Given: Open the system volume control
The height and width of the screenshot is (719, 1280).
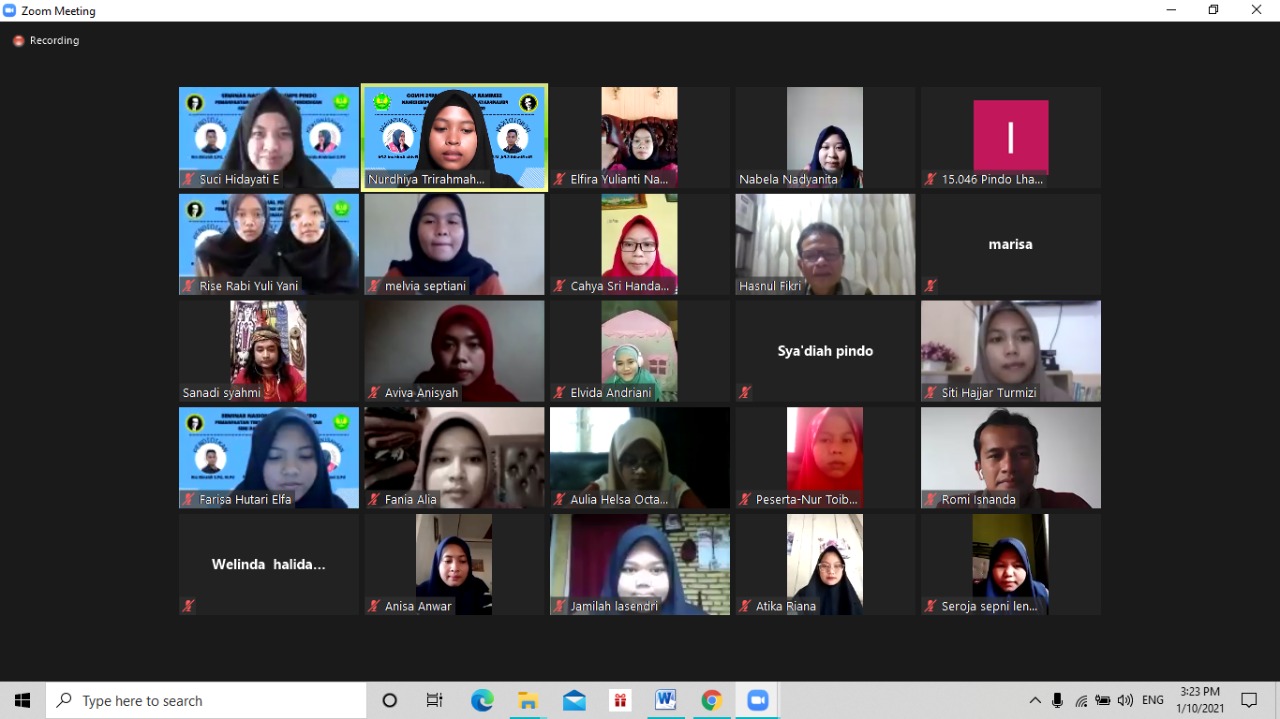Looking at the screenshot, I should pos(1125,700).
